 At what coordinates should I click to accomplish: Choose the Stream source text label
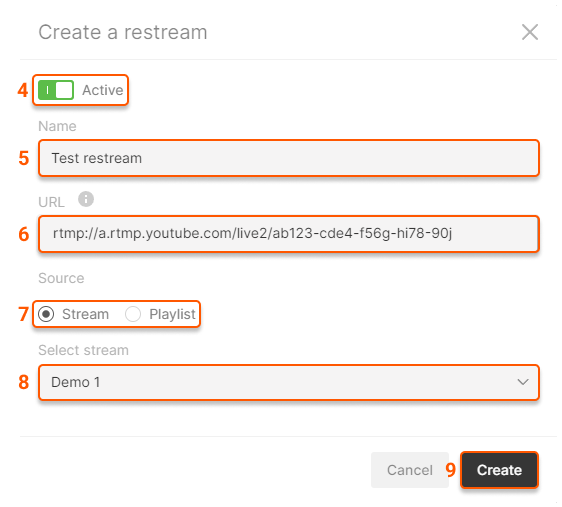[85, 314]
